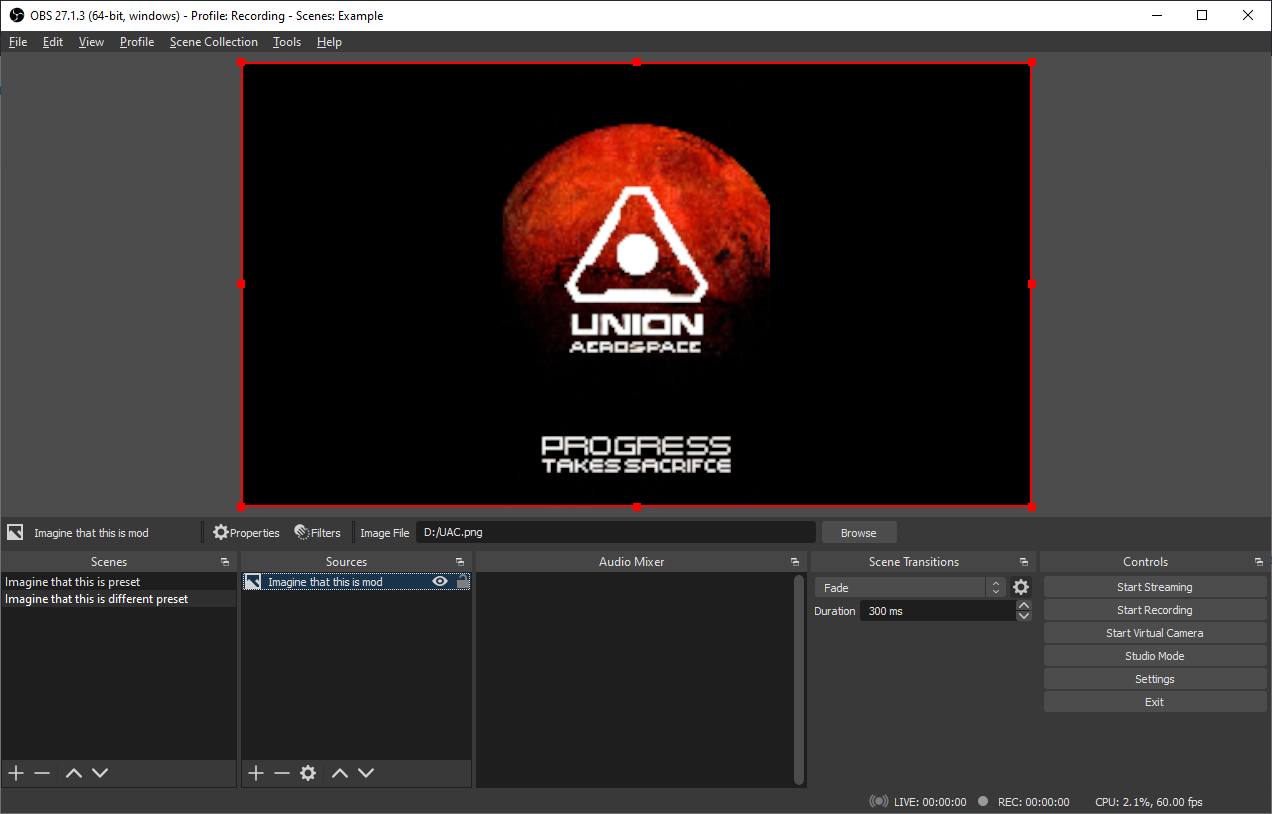1272x814 pixels.
Task: Decrease the transition duration with down arrow
Action: pos(1024,616)
